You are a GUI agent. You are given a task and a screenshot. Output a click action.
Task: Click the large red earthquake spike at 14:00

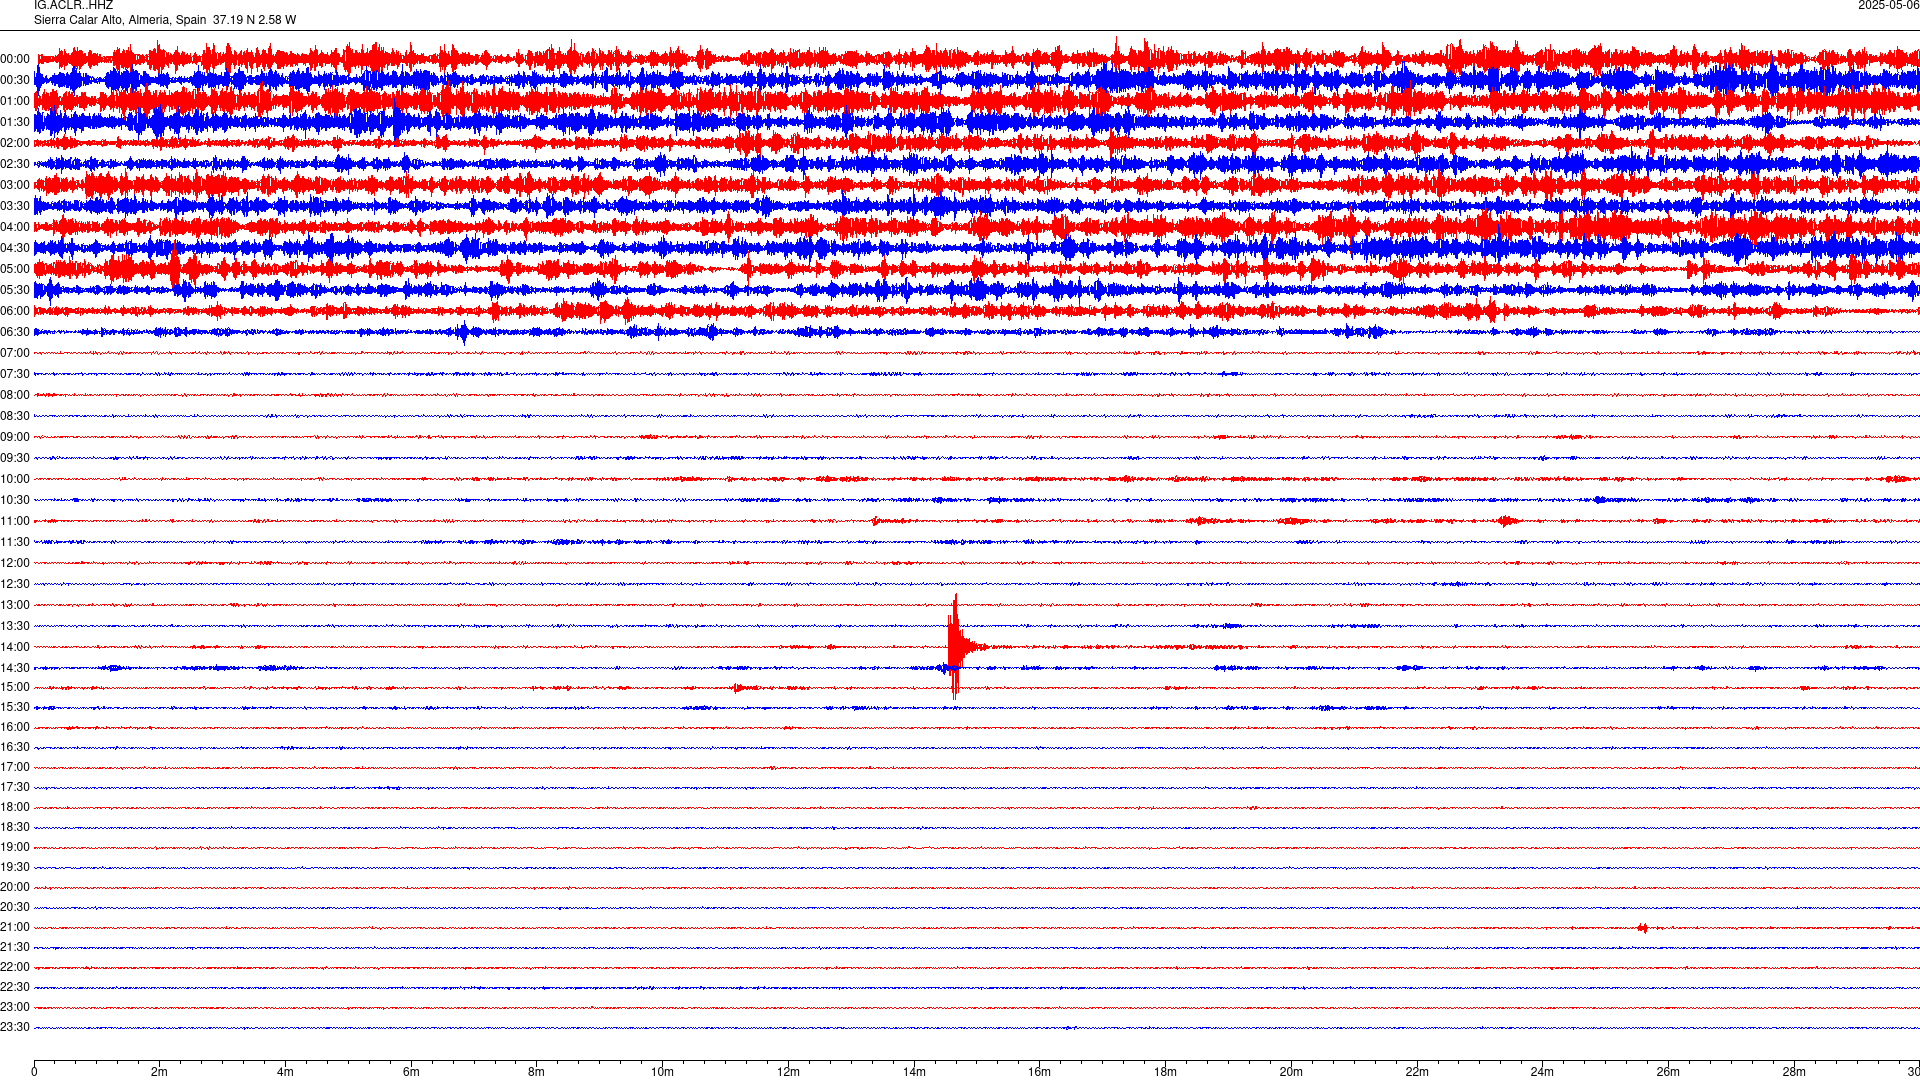tap(957, 647)
